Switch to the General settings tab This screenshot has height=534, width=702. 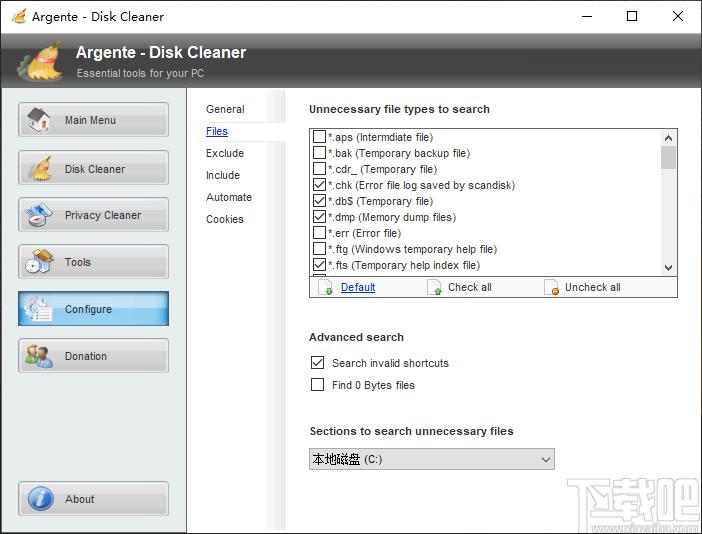point(225,109)
